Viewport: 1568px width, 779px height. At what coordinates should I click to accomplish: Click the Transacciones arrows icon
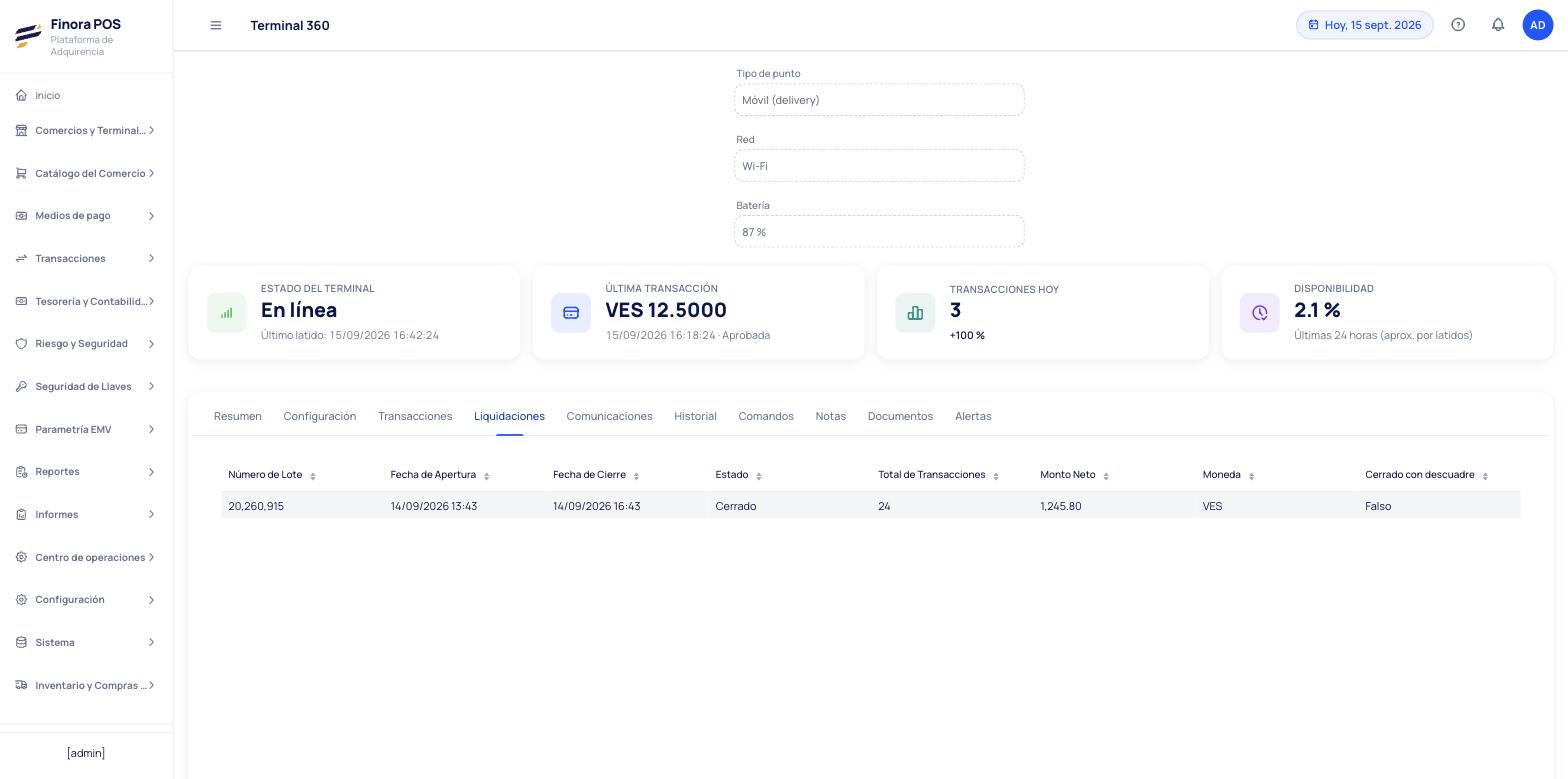21,258
